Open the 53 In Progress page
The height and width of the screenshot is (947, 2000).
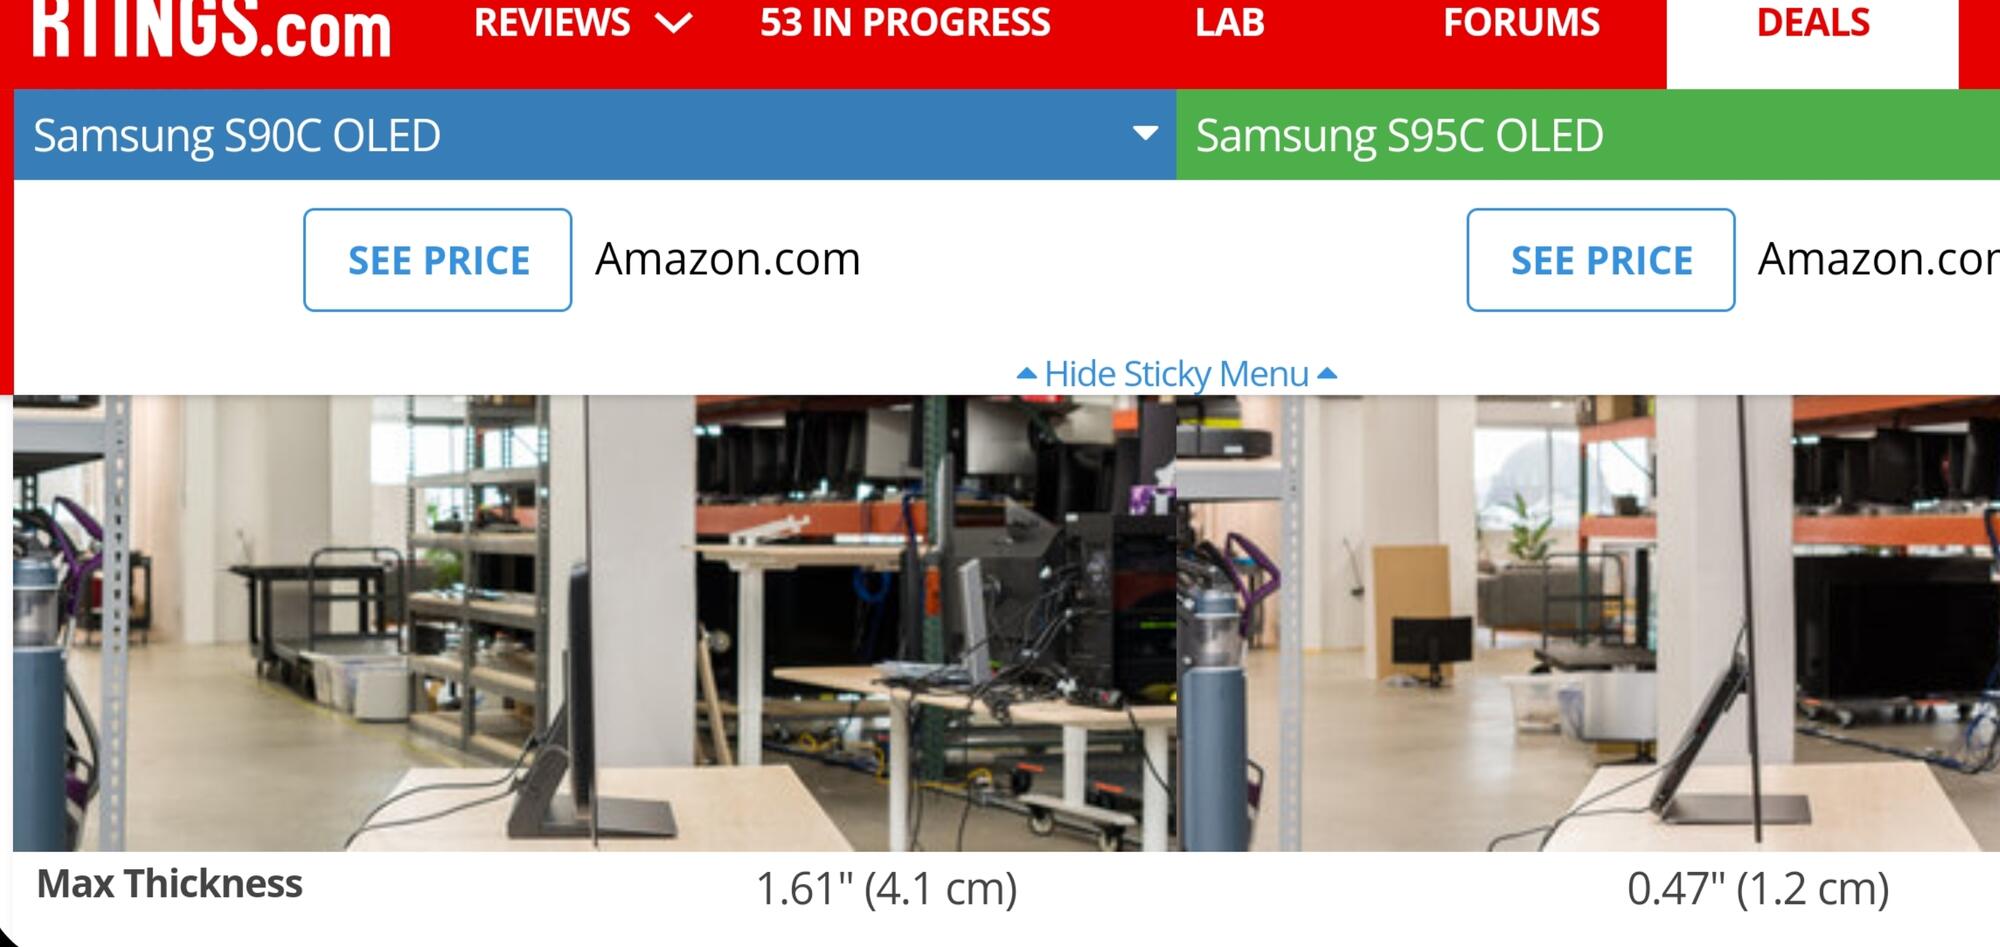pos(905,22)
